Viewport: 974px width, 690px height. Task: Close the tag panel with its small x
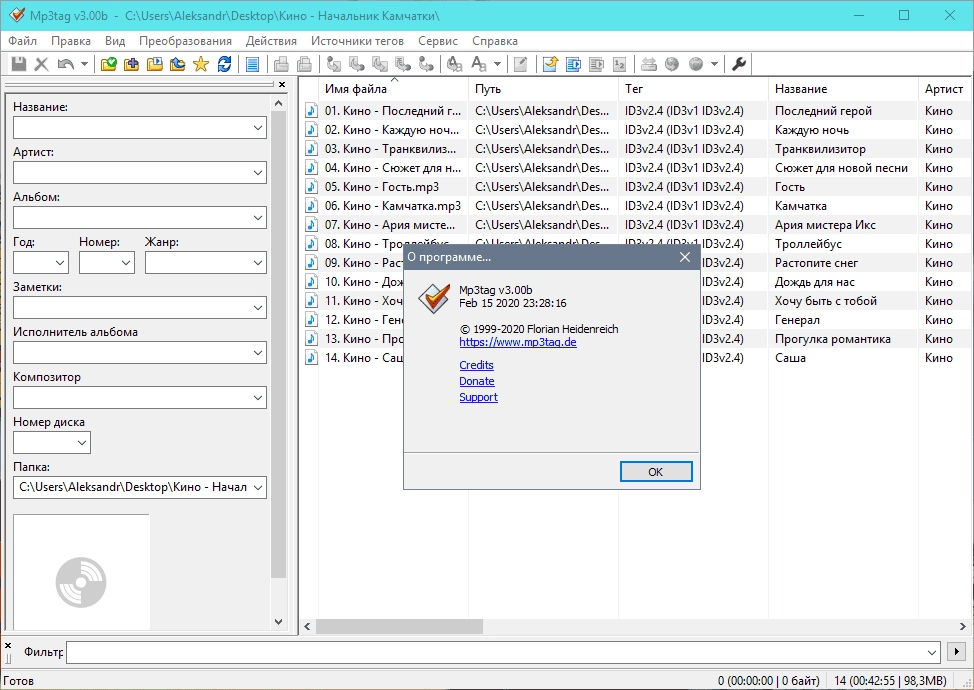click(282, 84)
